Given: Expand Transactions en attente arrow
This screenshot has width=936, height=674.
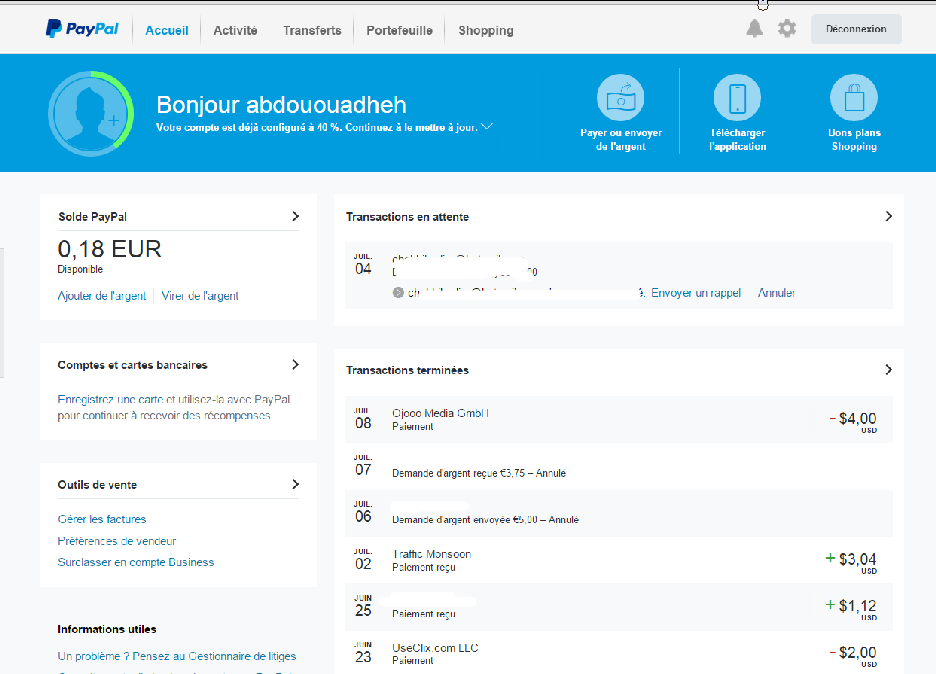Looking at the screenshot, I should 889,216.
